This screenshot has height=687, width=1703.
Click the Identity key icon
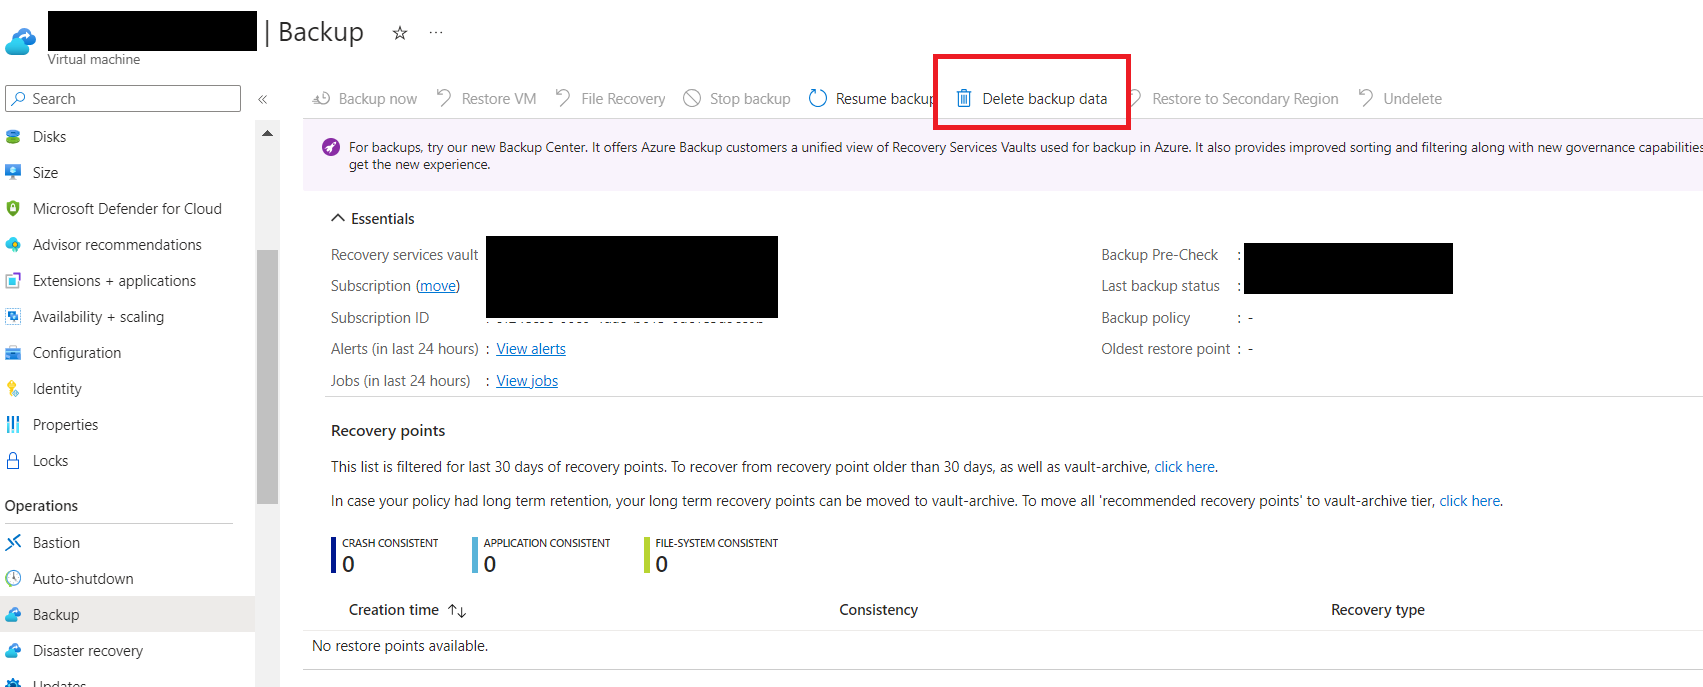point(13,388)
